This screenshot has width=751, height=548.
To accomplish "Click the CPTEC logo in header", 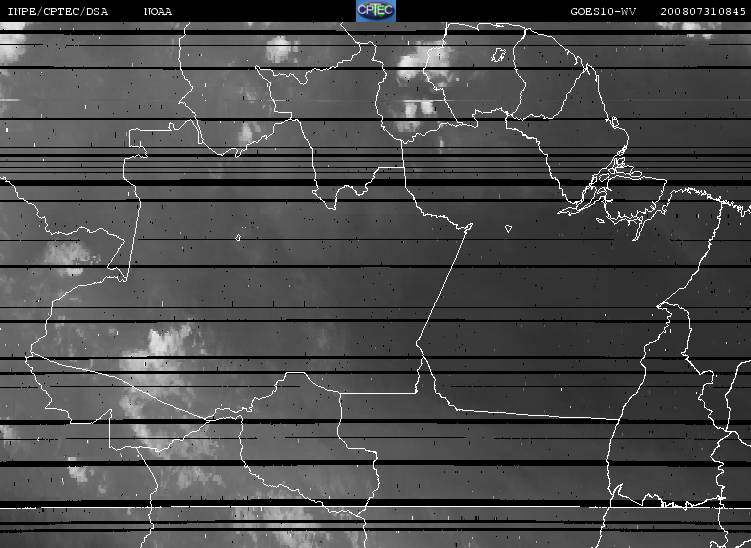I will tap(376, 11).
